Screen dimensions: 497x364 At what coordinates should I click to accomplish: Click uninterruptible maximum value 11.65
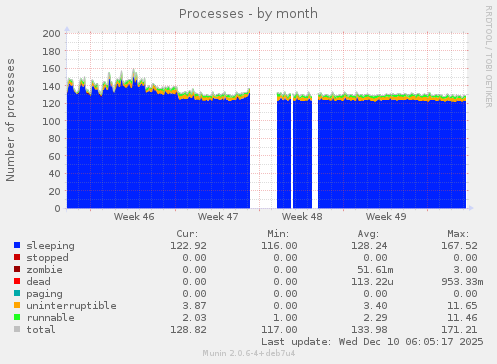[x=462, y=306]
